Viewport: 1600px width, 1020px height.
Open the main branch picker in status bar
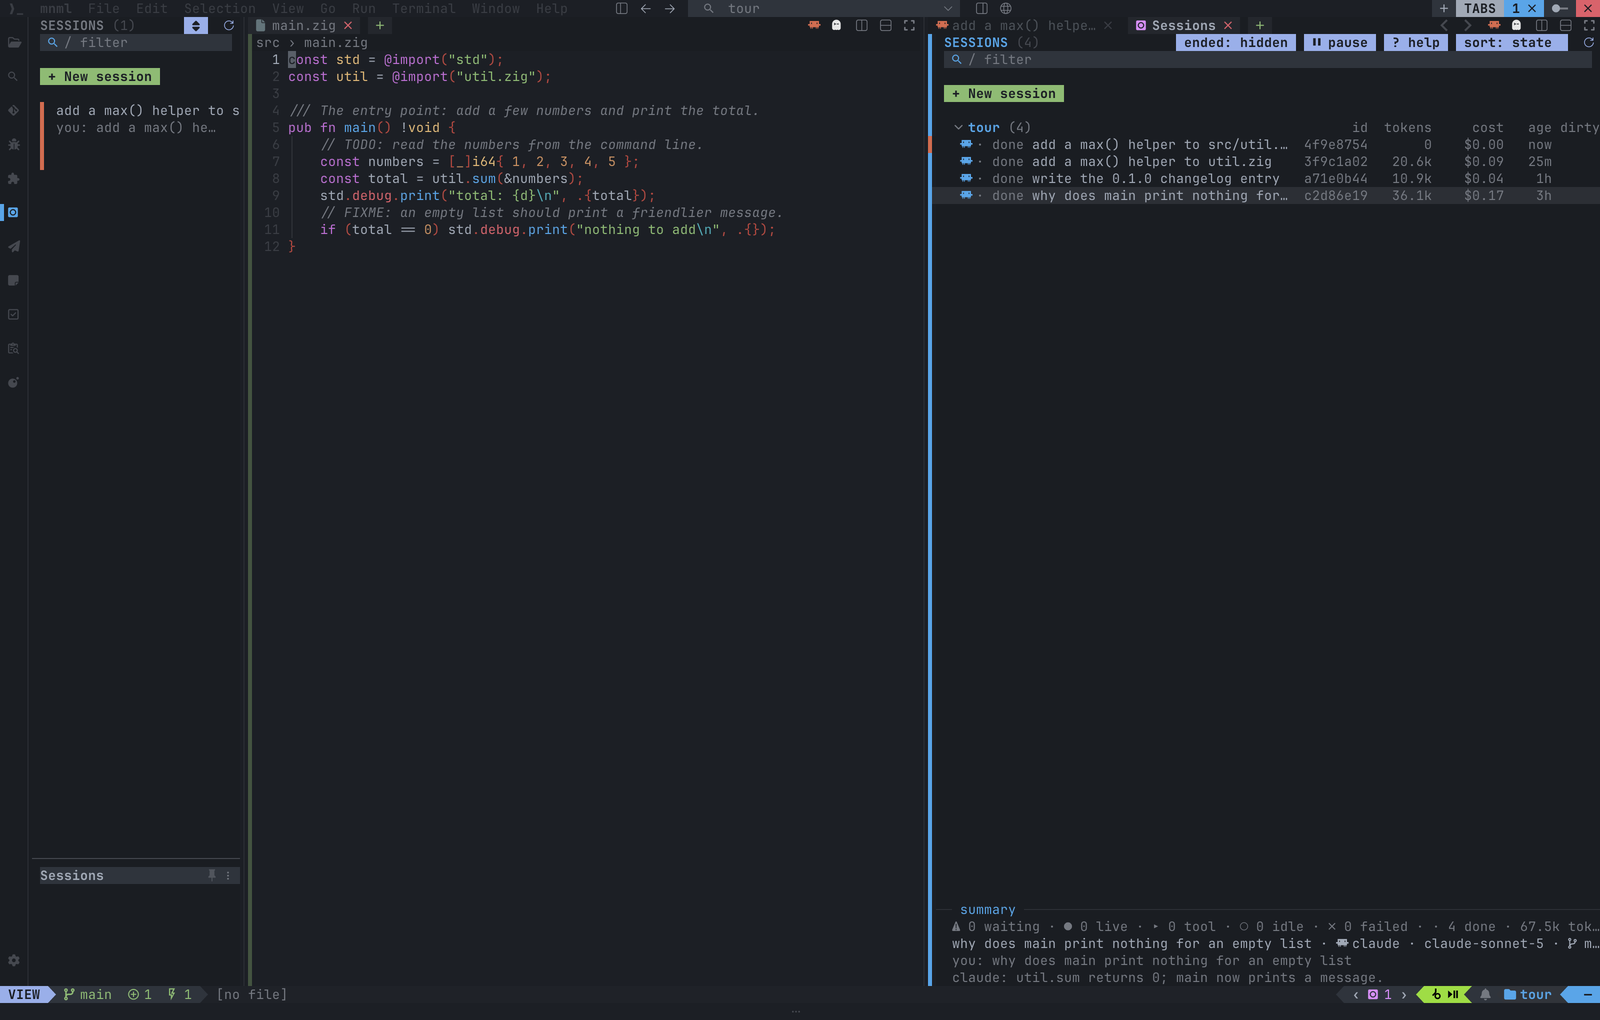88,995
